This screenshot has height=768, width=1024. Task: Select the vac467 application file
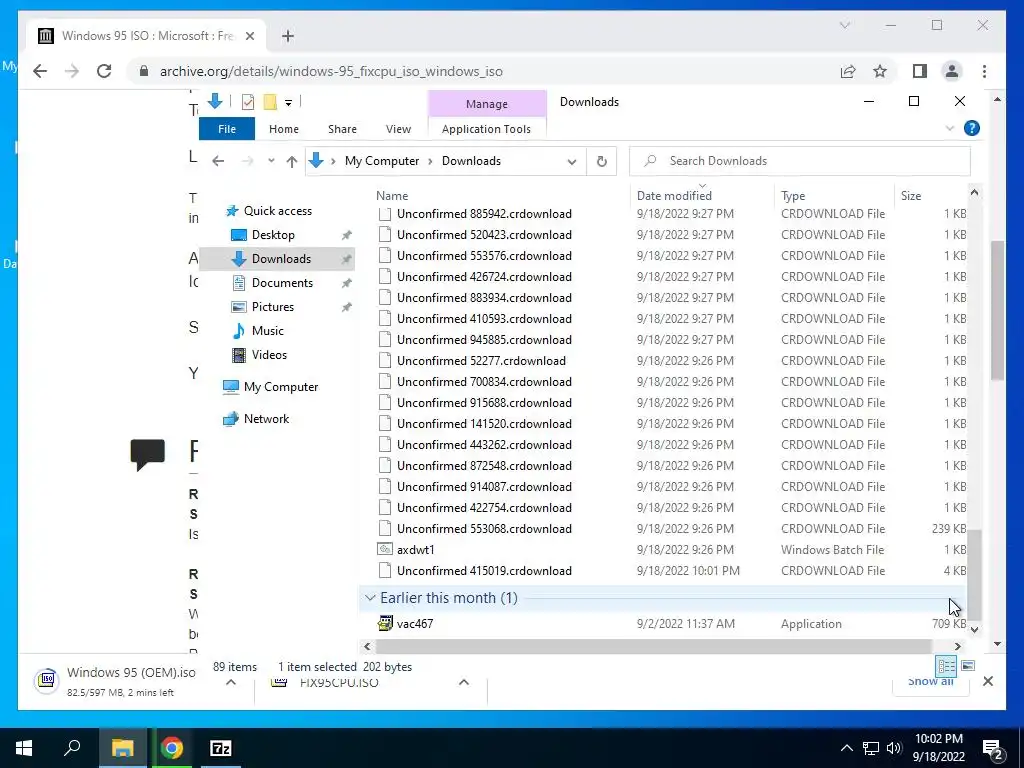pyautogui.click(x=415, y=624)
